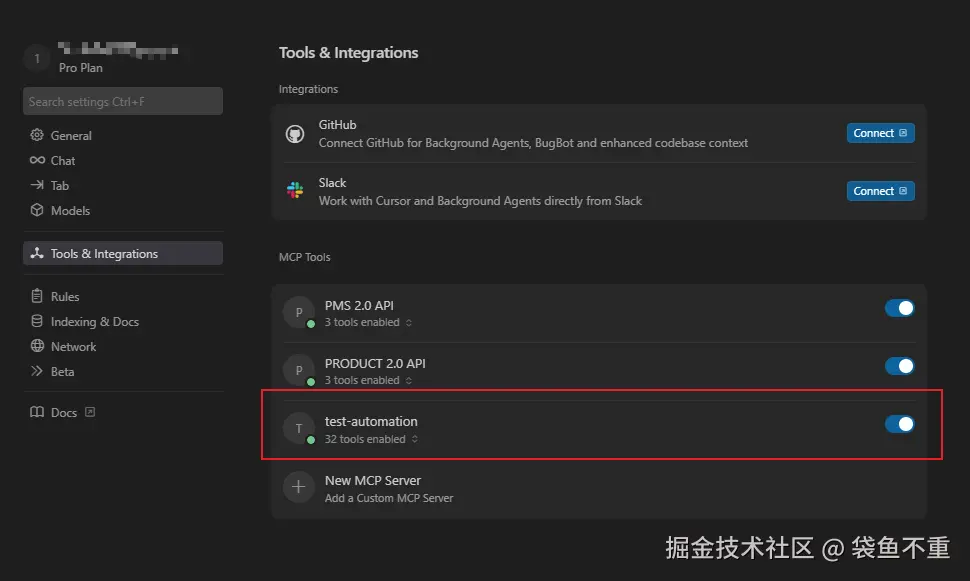
Task: Turn off the PRODUCT 2.0 API switch
Action: click(x=899, y=366)
